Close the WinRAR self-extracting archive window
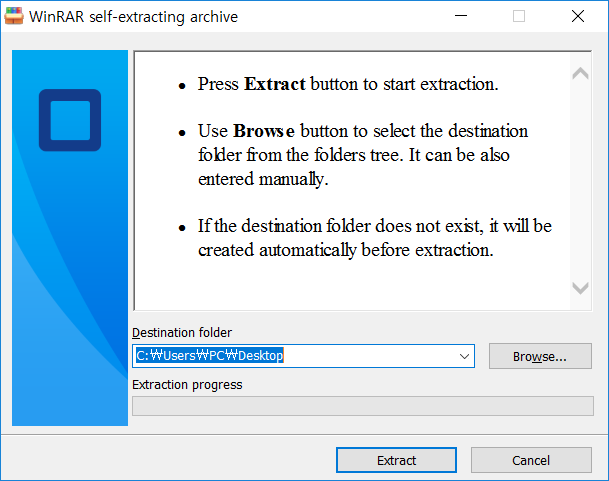The image size is (609, 481). 578,16
